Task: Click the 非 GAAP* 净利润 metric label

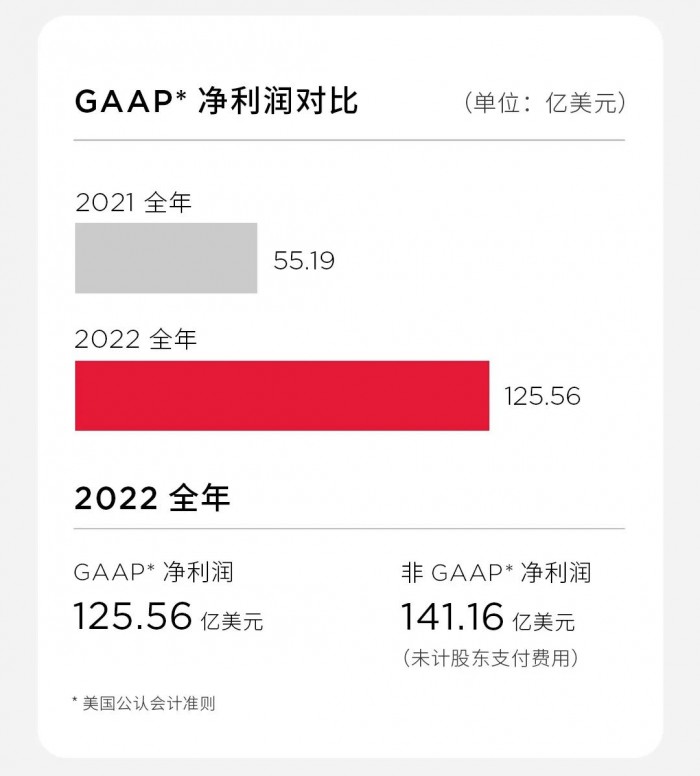Action: click(x=496, y=573)
